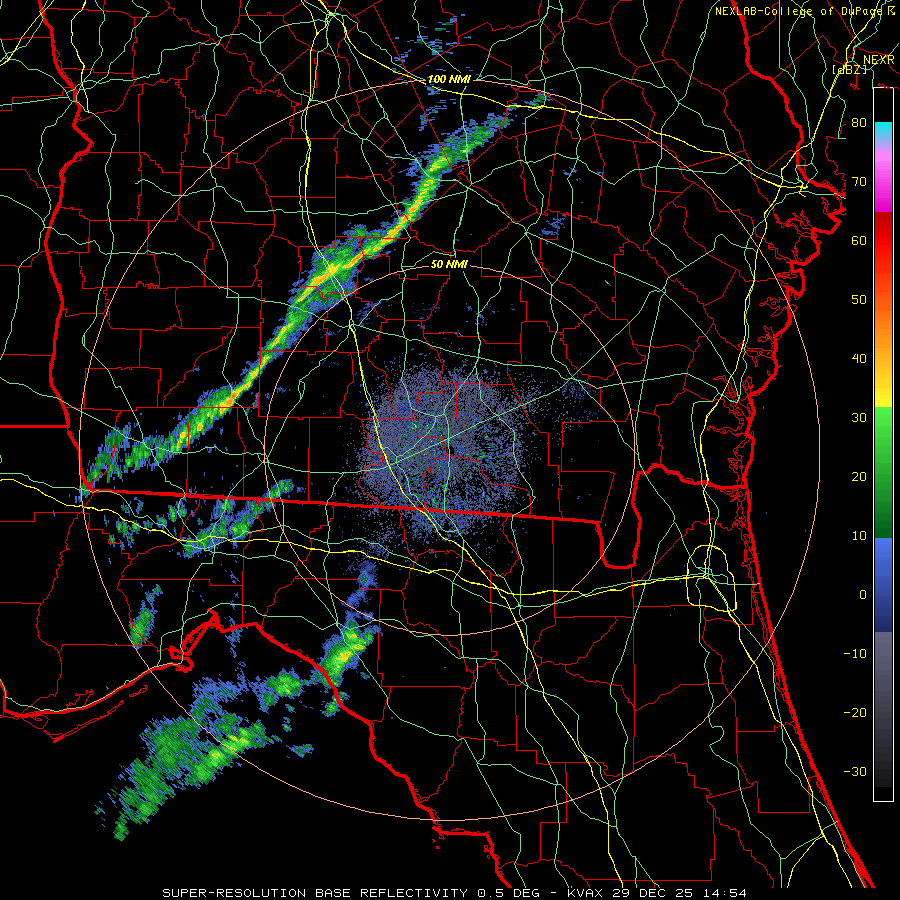Click the 40 value on reflectivity scale
The height and width of the screenshot is (900, 900).
click(859, 359)
